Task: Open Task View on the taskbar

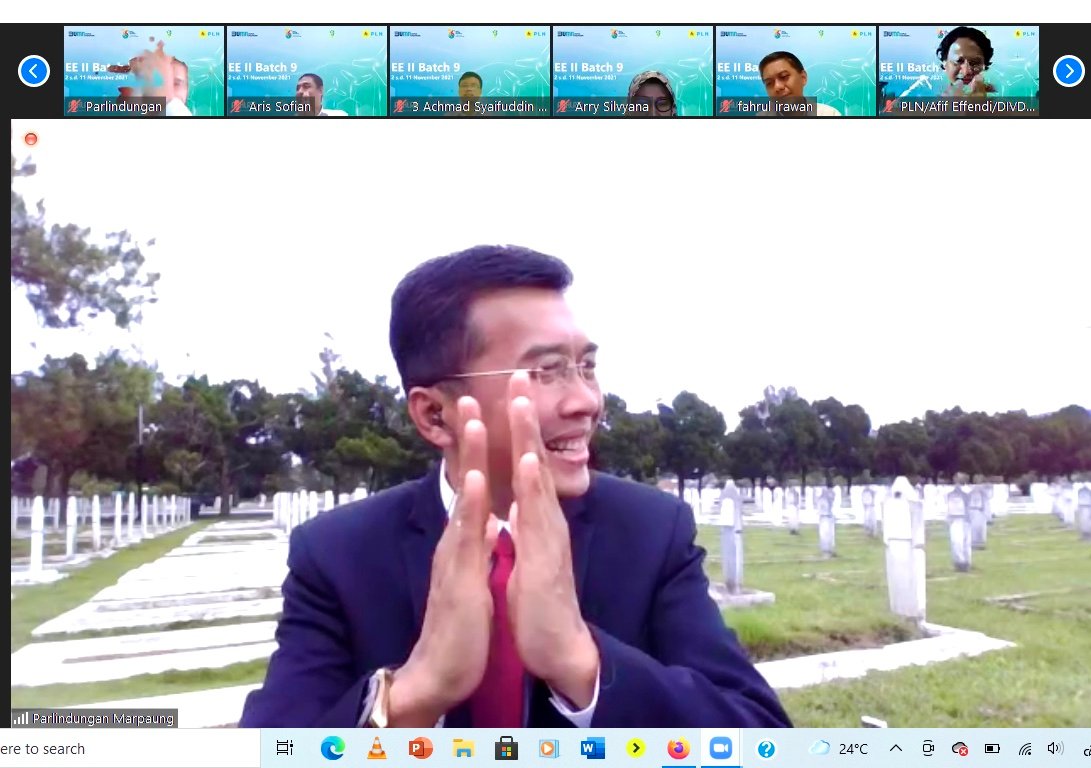Action: pos(285,748)
